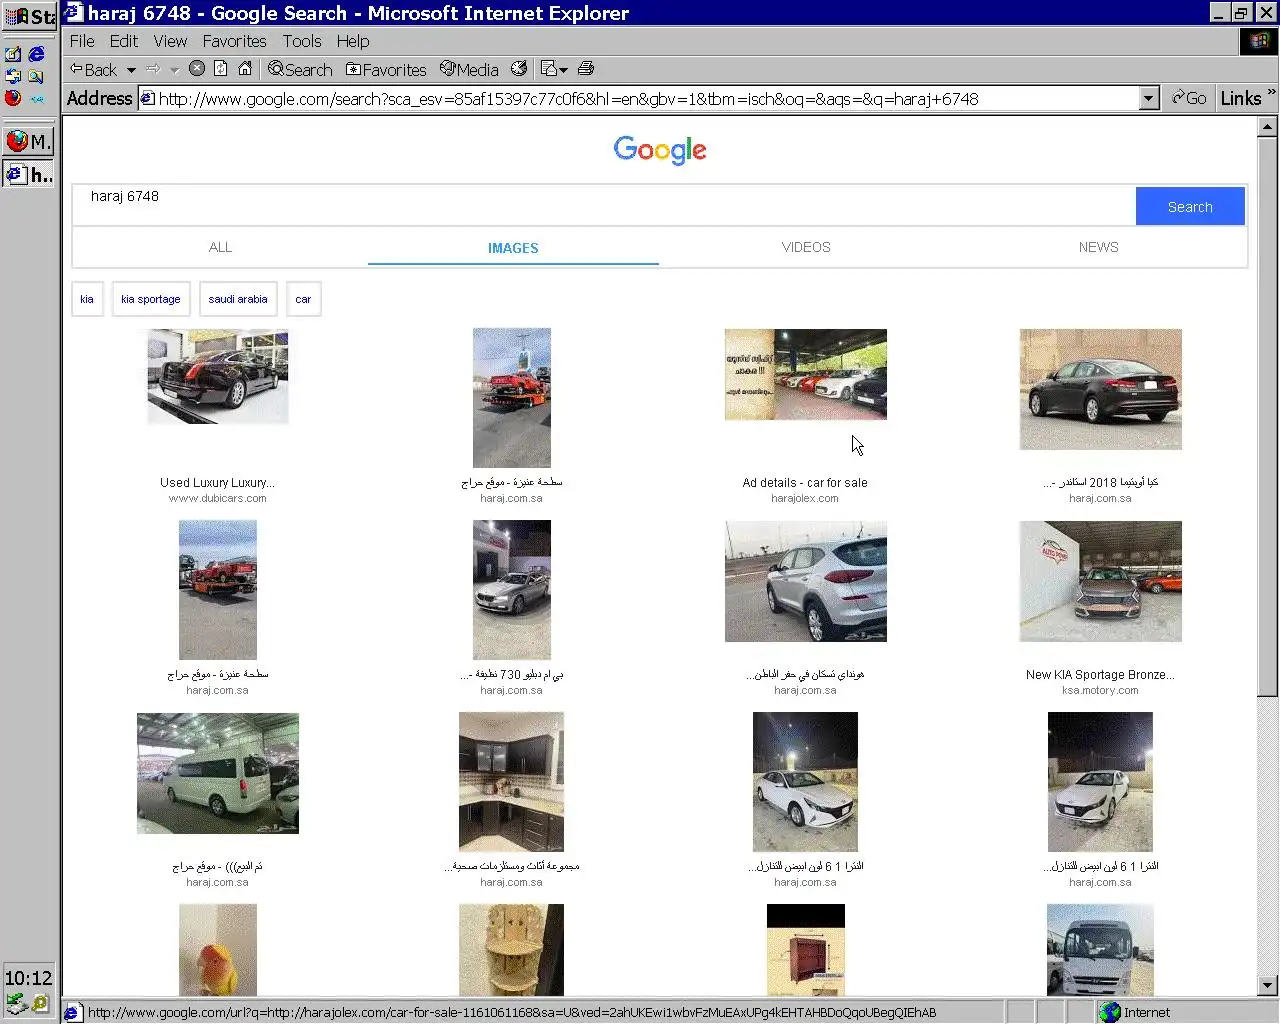Click the Windows flag throbber icon
Image resolution: width=1280 pixels, height=1024 pixels.
coord(1259,41)
